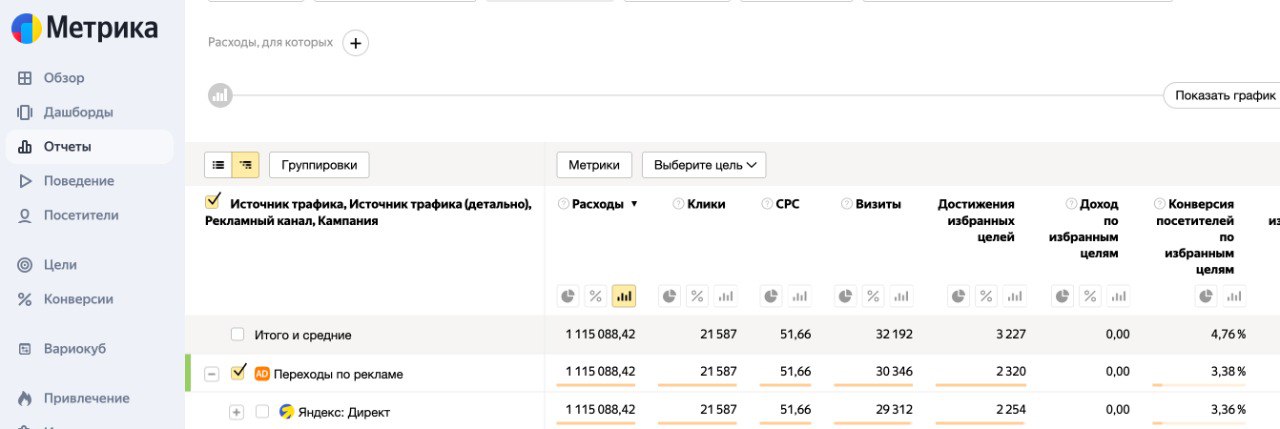
Task: Select bar chart icon under Визиты column
Action: (x=902, y=296)
